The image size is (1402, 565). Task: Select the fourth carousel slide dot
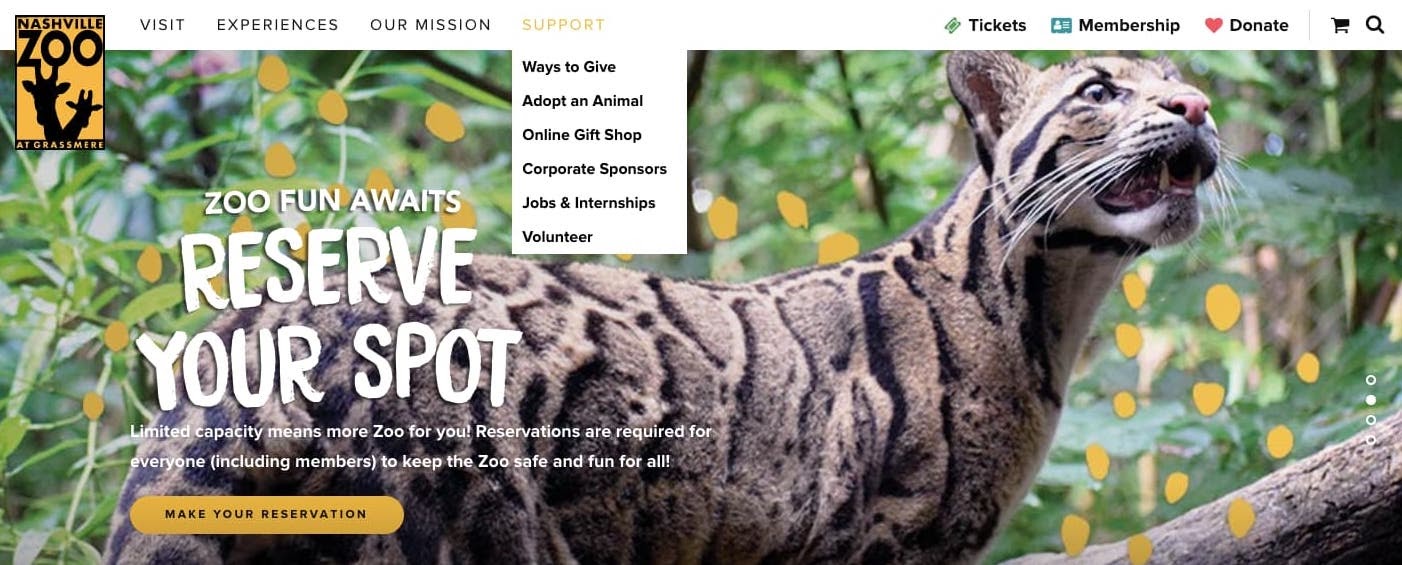click(x=1371, y=440)
